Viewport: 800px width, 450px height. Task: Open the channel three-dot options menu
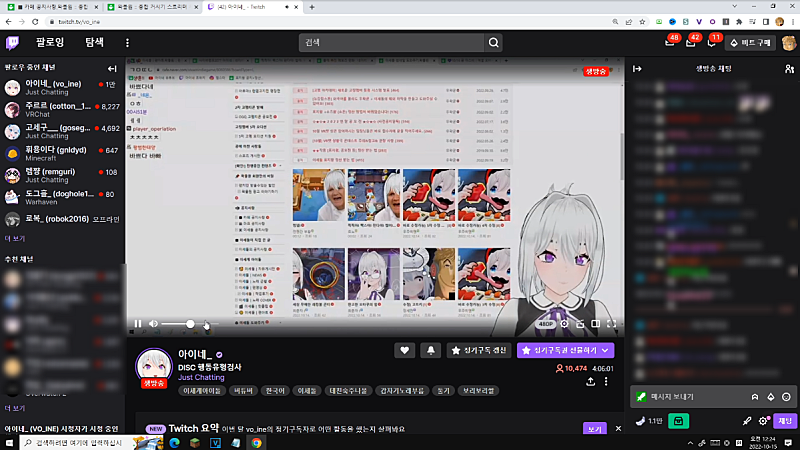click(x=606, y=382)
